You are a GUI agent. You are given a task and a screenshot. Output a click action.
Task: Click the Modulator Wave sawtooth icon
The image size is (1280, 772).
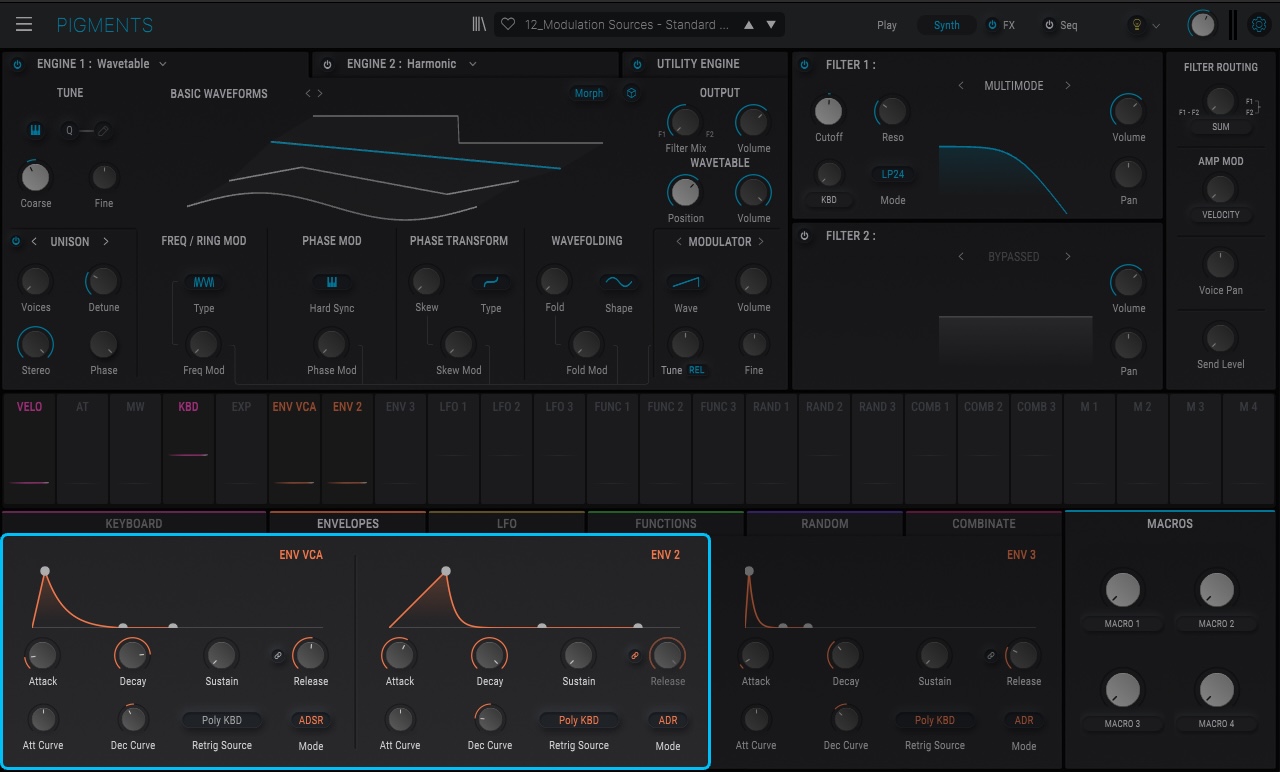686,283
